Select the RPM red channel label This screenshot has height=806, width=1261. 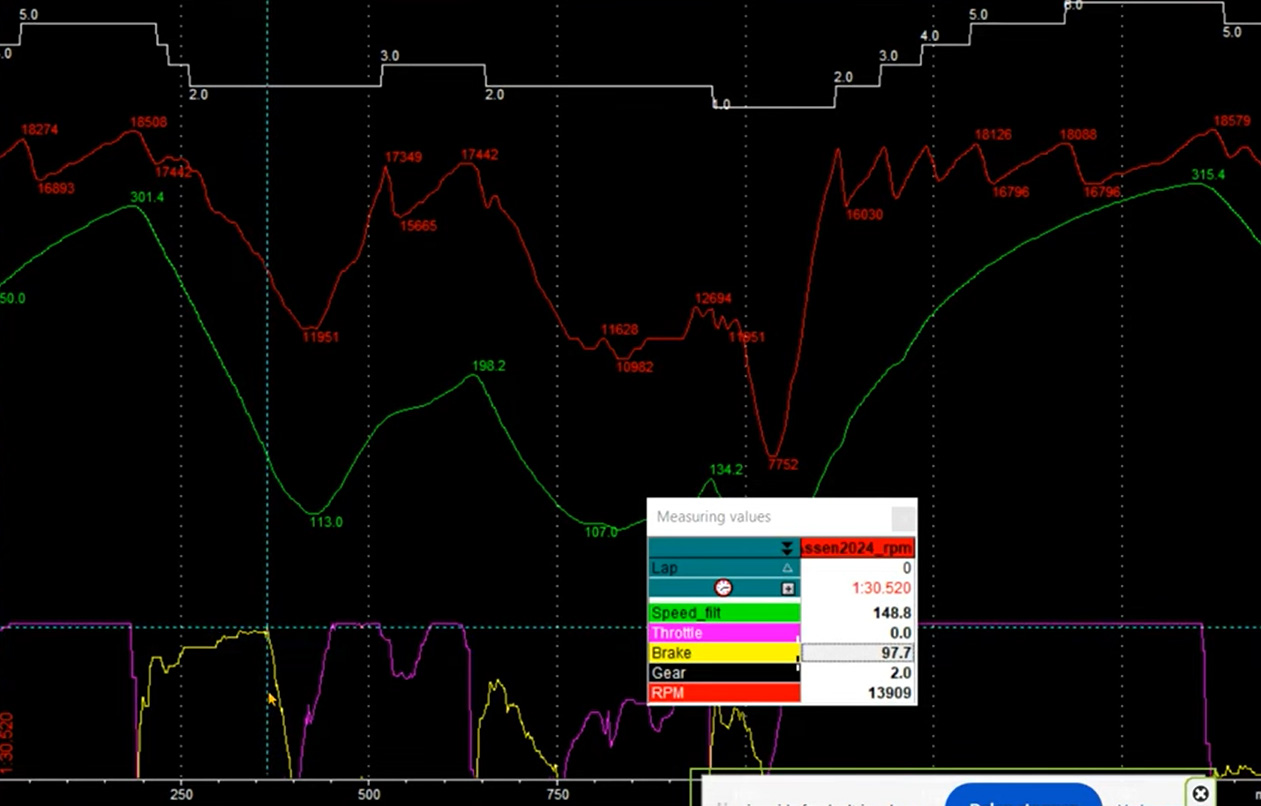[725, 693]
